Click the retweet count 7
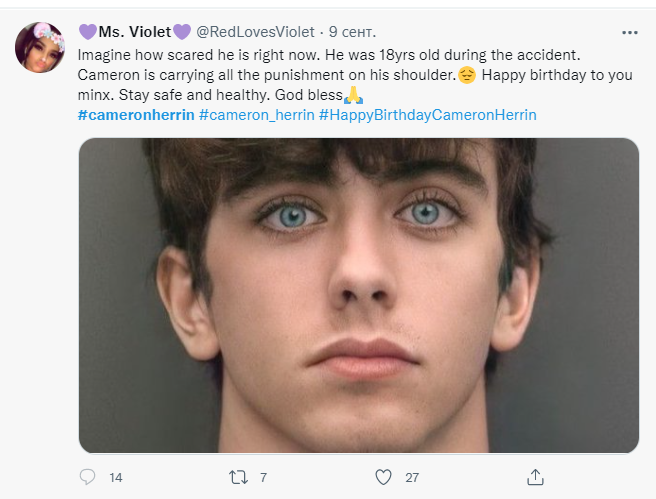 pos(263,478)
